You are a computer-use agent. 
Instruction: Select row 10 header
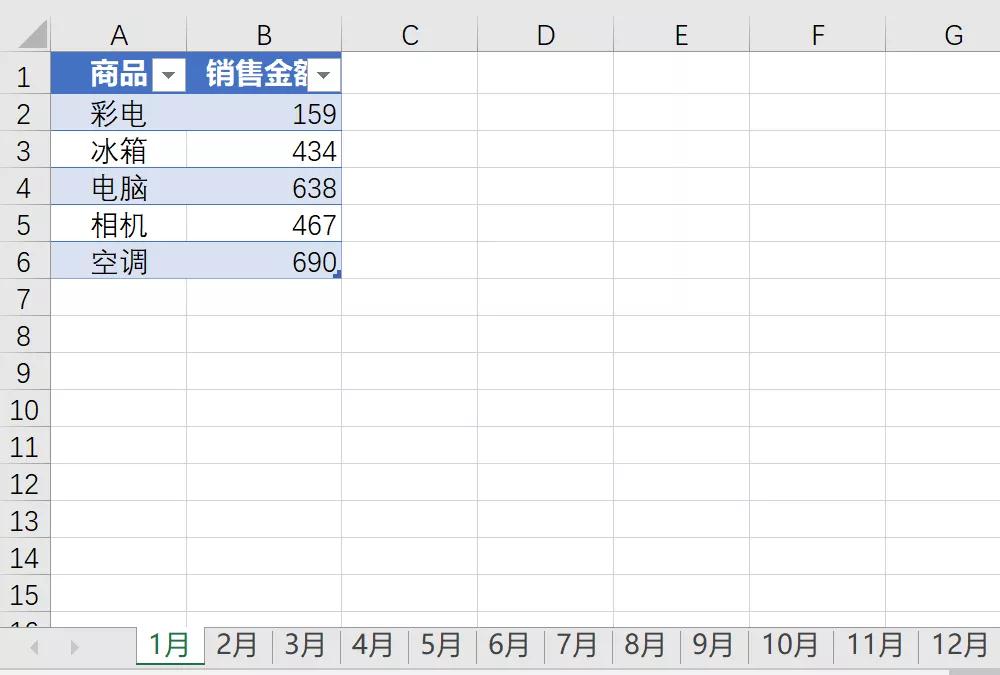click(x=24, y=410)
